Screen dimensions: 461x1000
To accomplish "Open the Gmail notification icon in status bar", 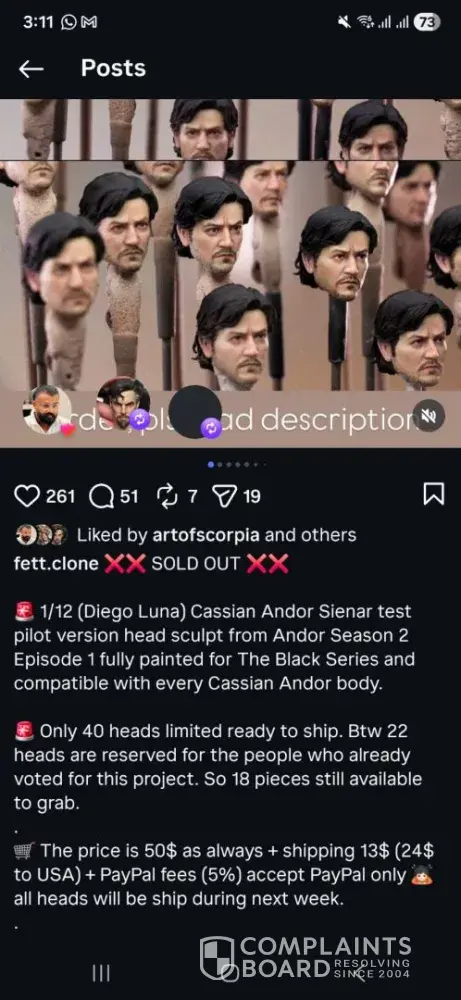I will (x=89, y=22).
